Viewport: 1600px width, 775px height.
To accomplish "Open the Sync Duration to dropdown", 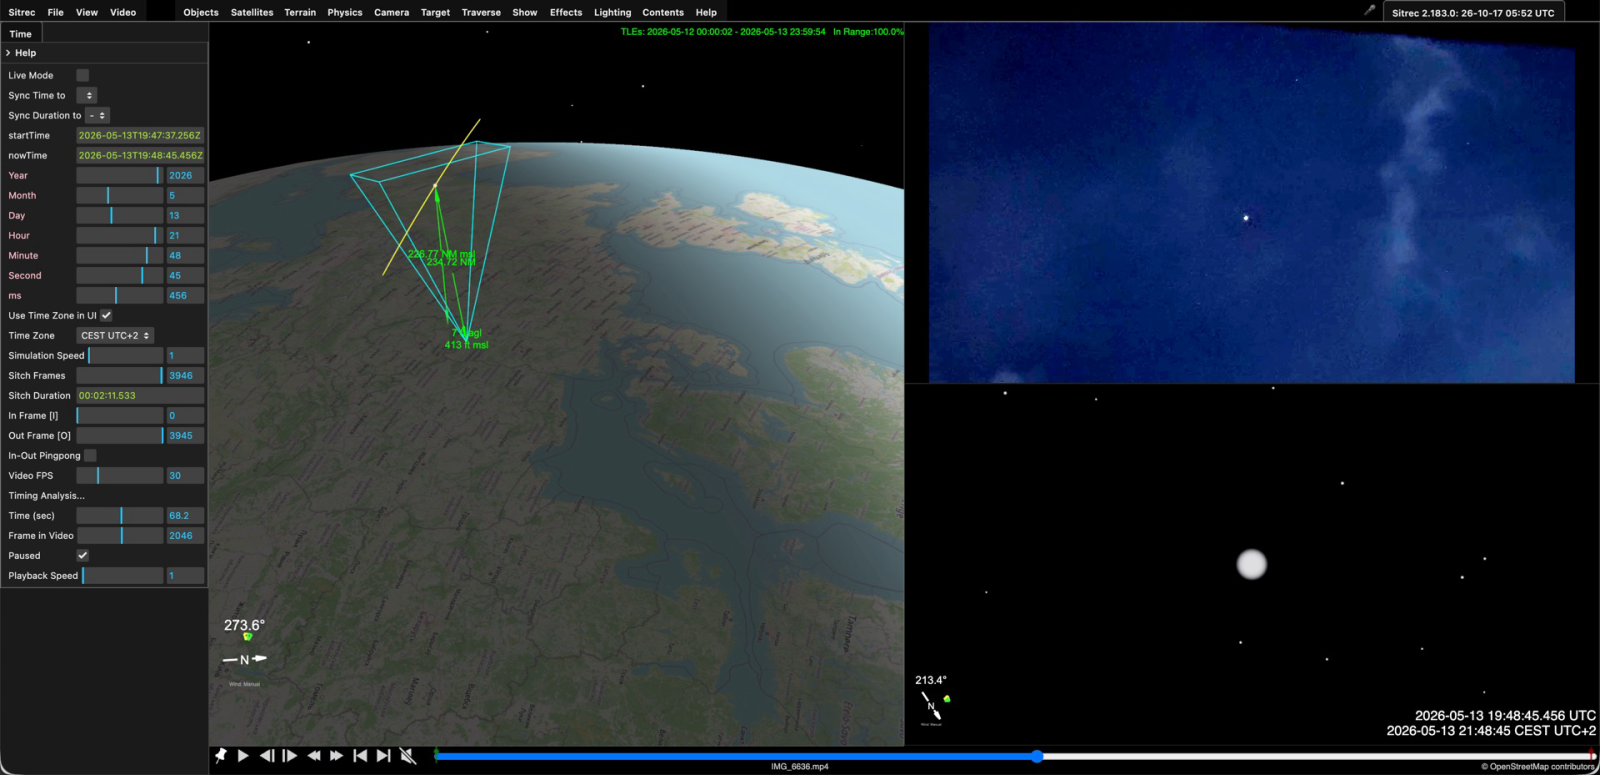I will [98, 115].
